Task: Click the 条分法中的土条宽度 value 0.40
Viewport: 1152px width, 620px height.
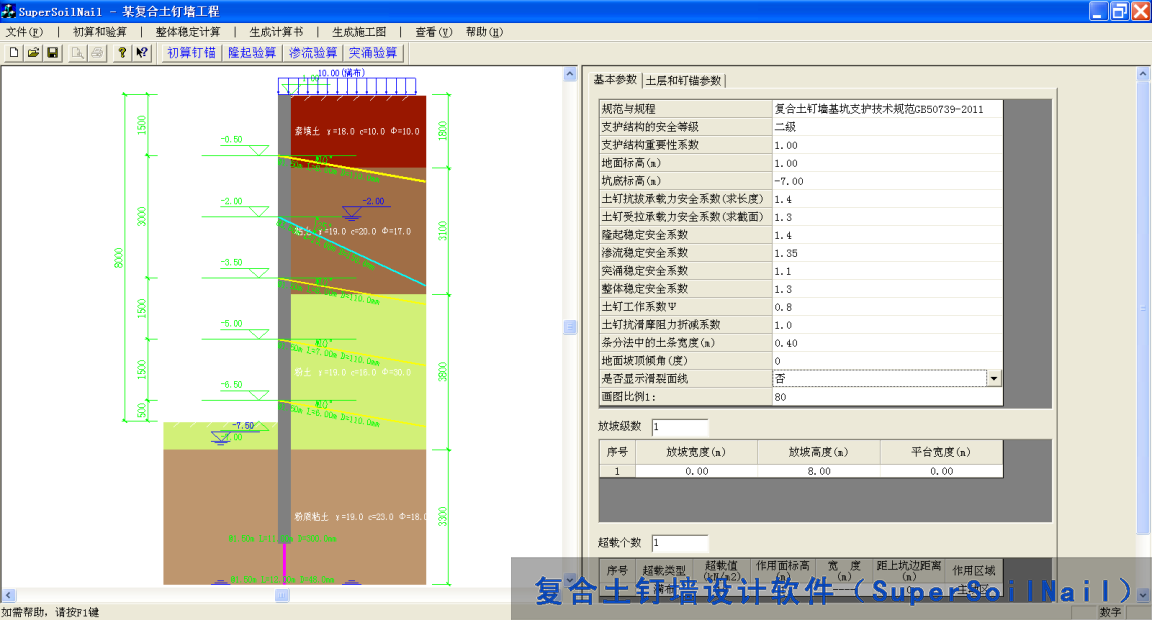Action: pos(887,343)
